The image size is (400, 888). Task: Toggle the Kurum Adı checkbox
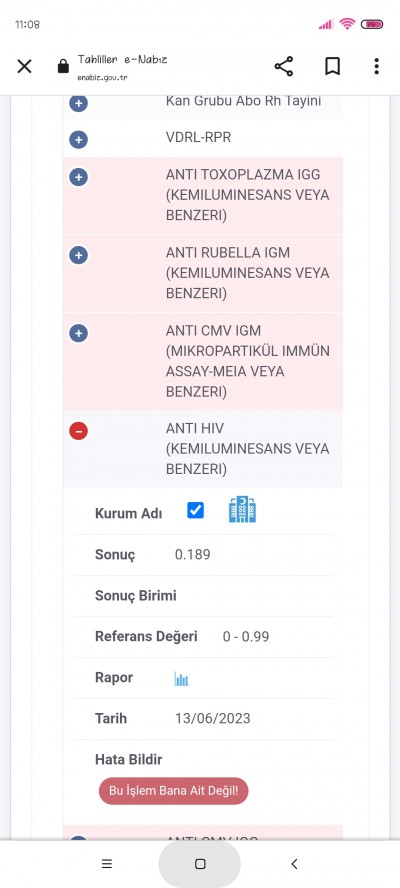(195, 510)
